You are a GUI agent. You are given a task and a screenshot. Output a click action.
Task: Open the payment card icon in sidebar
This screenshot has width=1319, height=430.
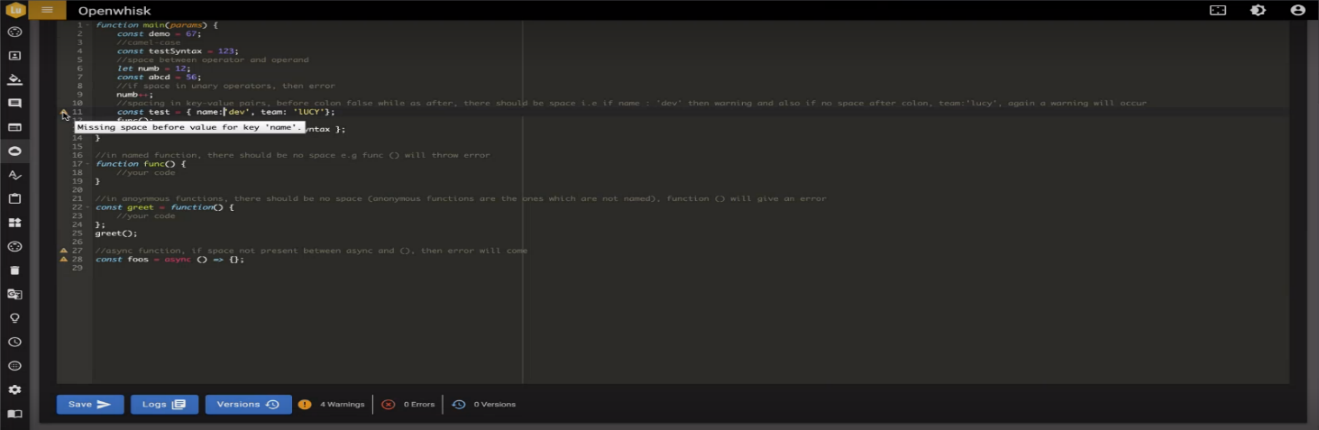click(15, 128)
